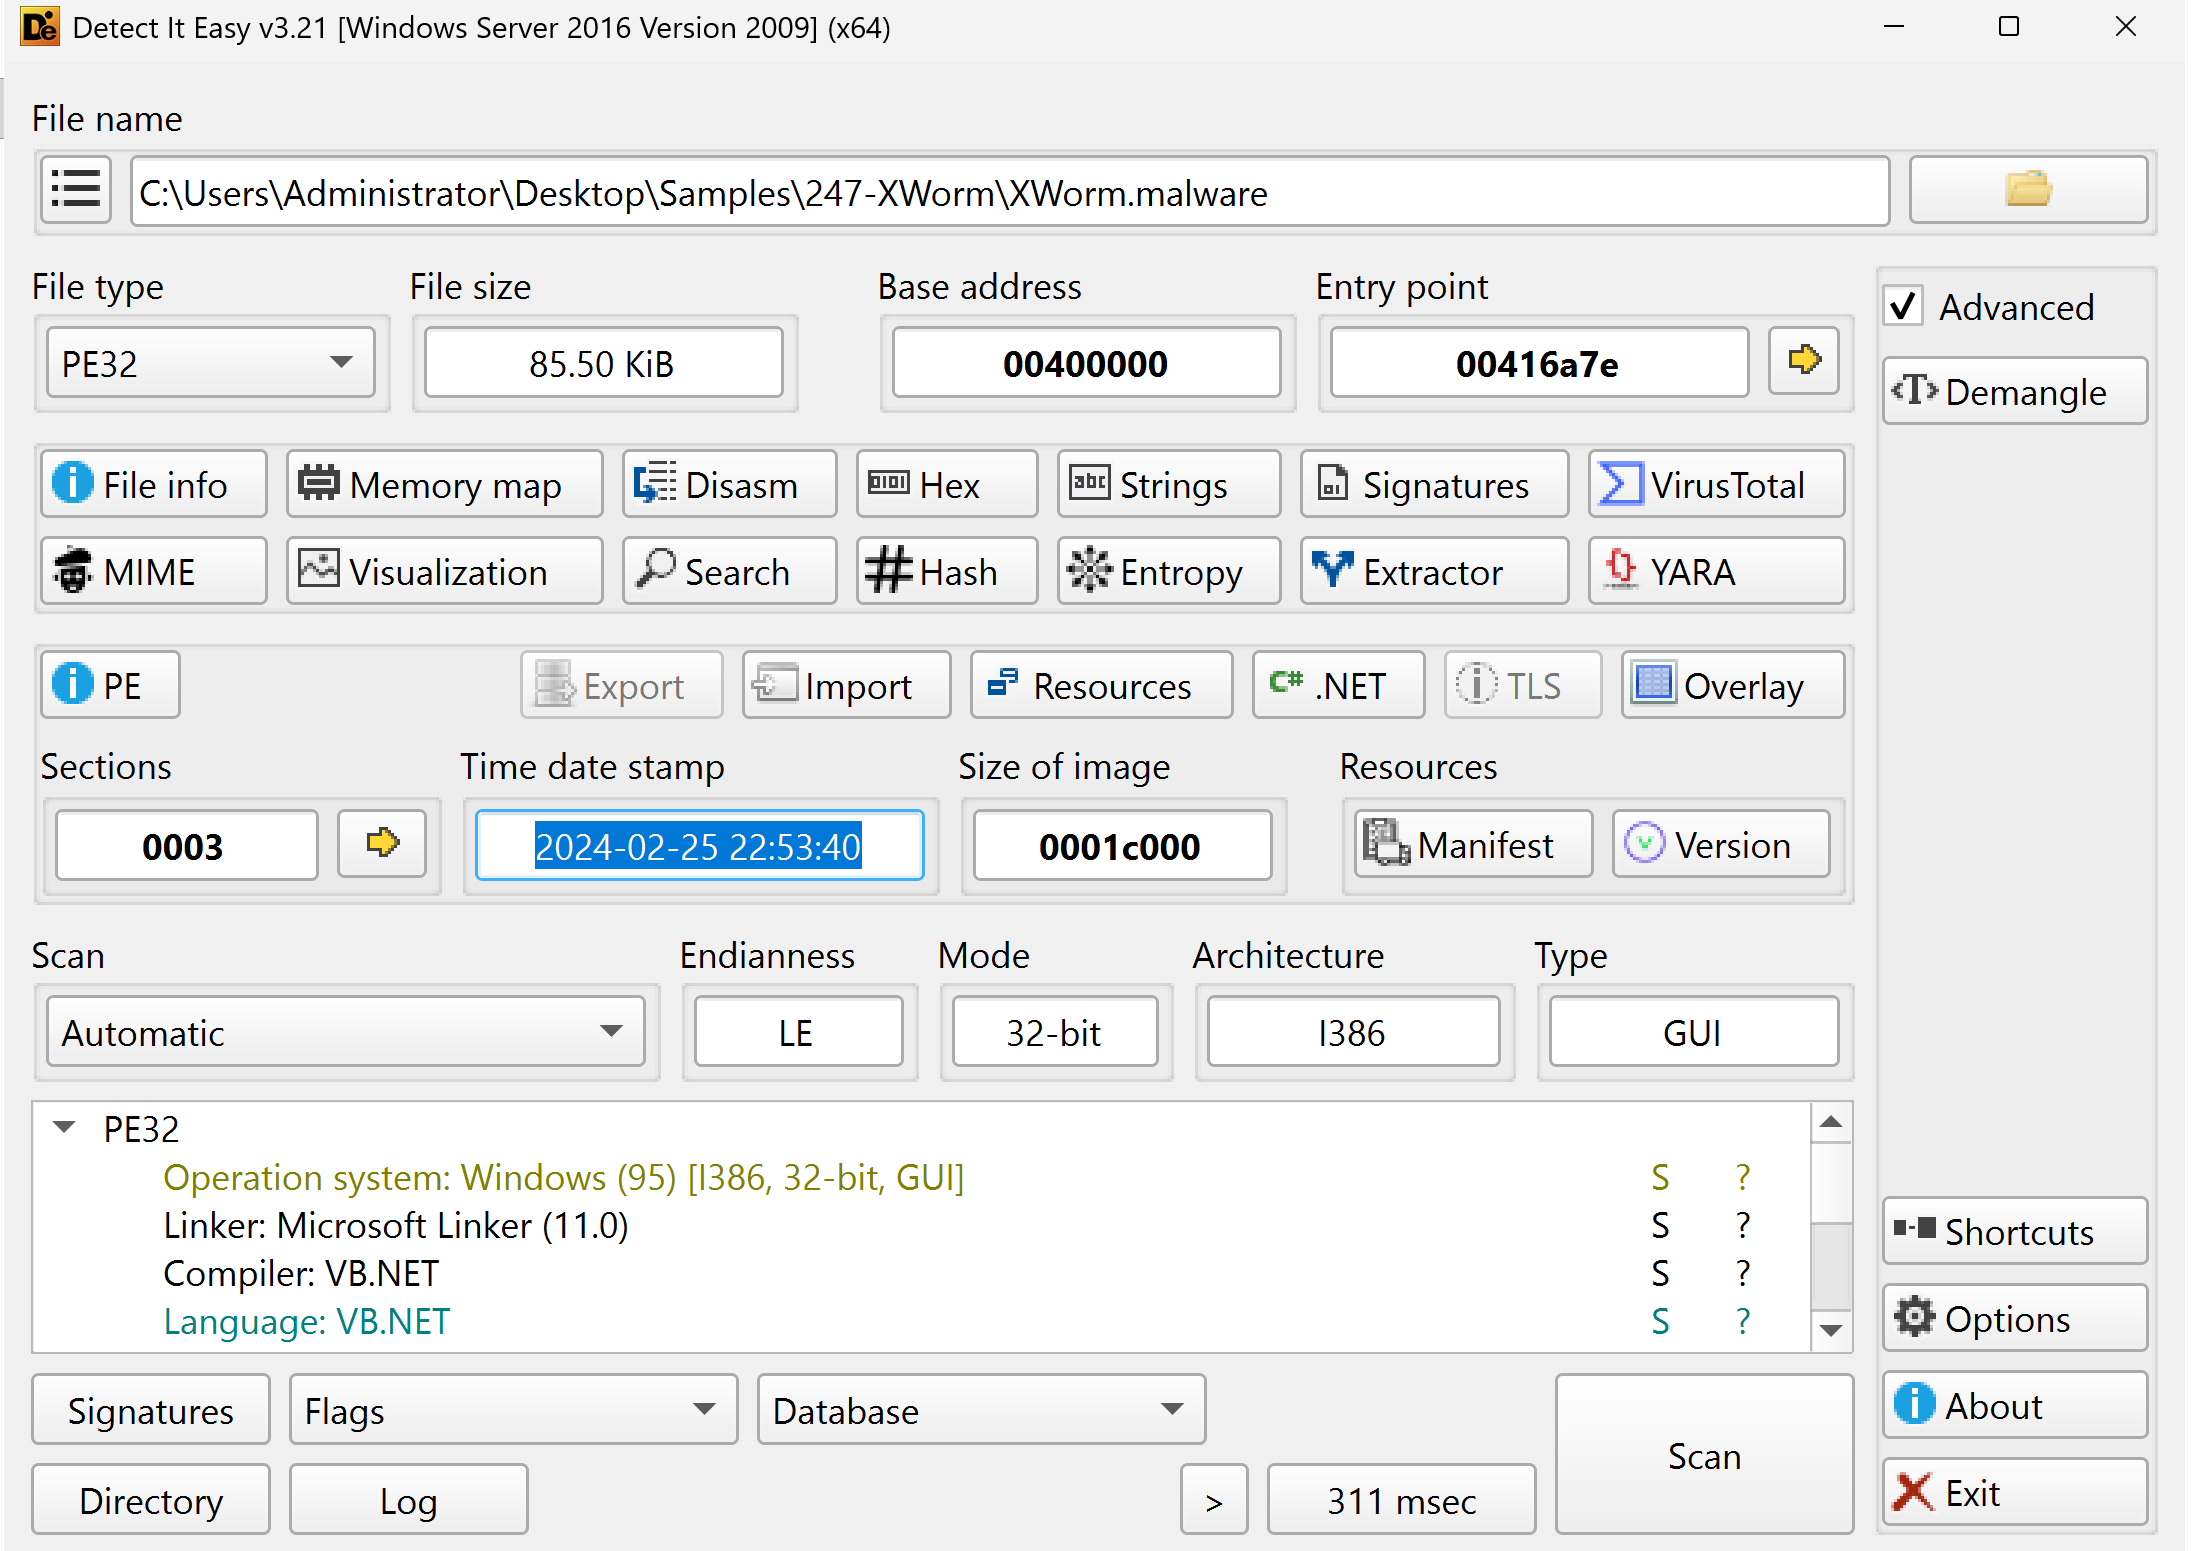Open Options dialog
Viewport: 2195px width, 1551px height.
(2014, 1318)
